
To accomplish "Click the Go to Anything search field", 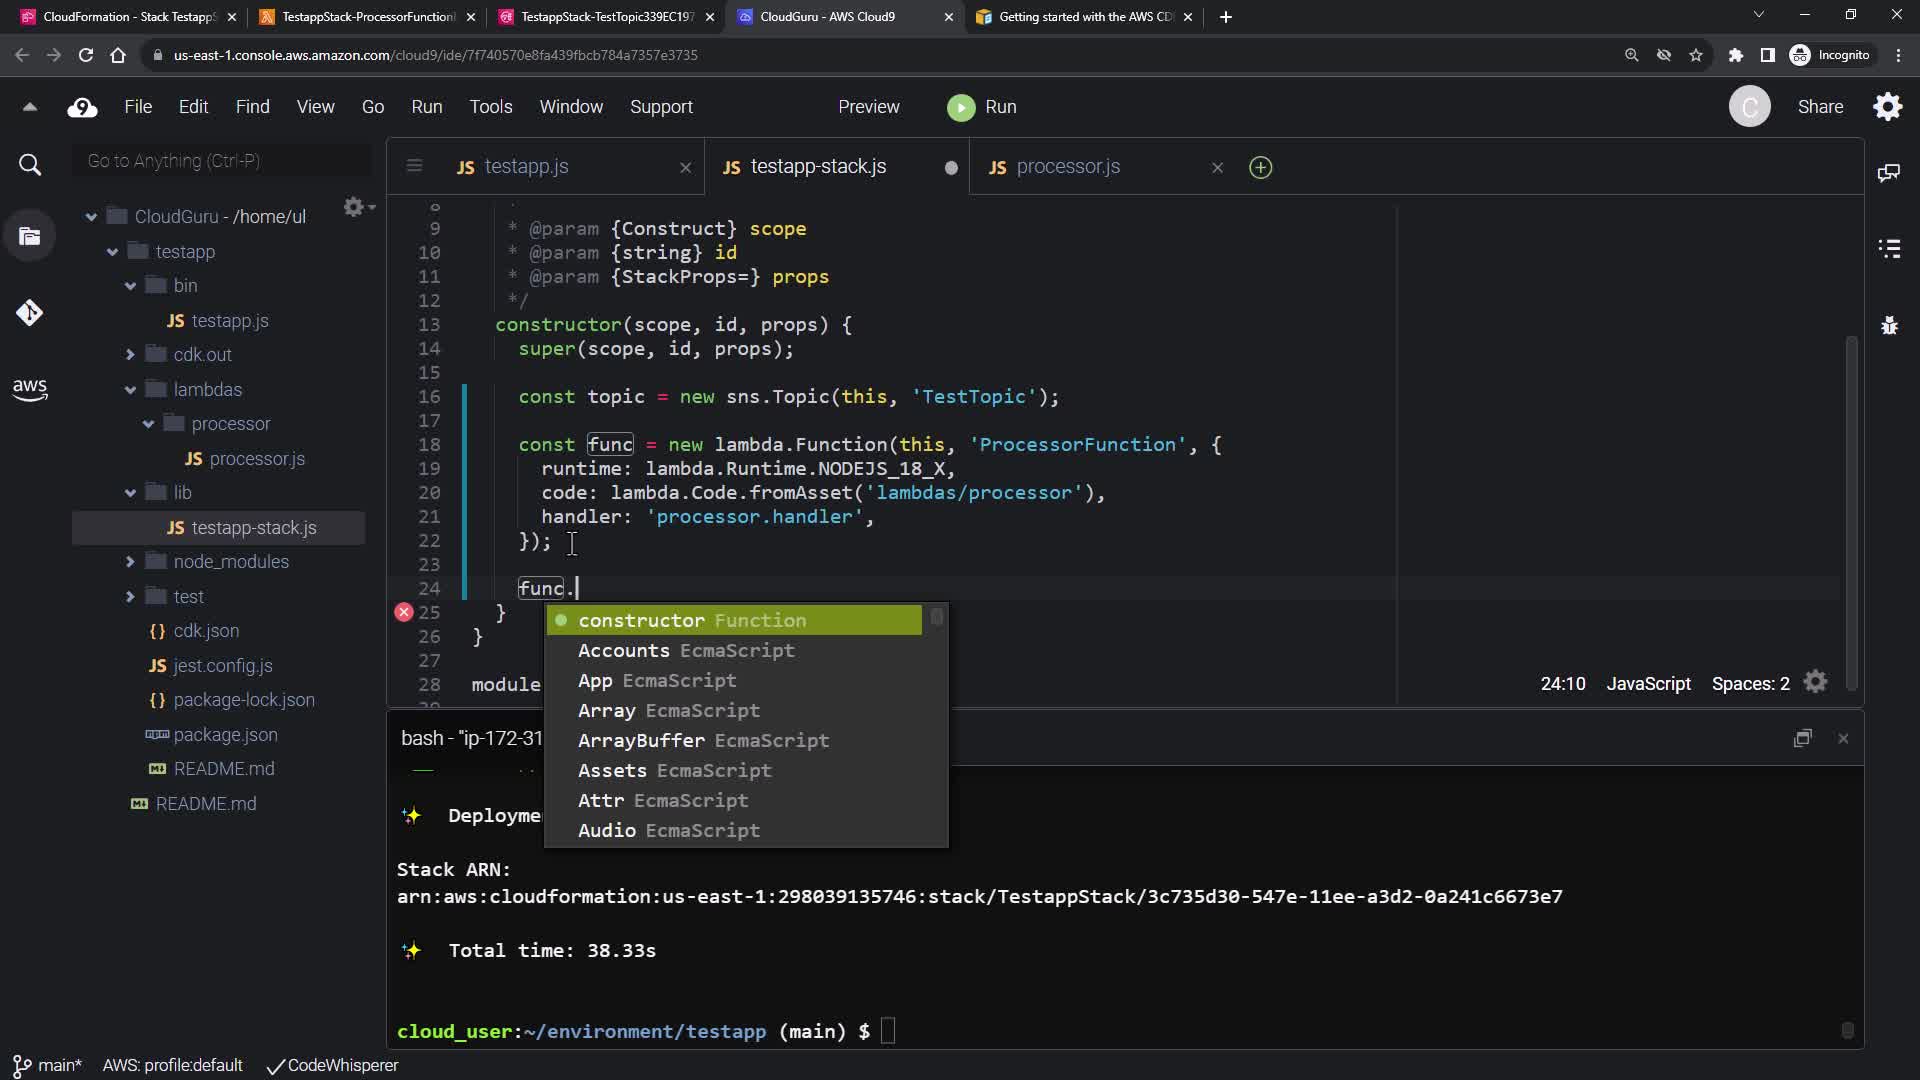I will pos(222,161).
